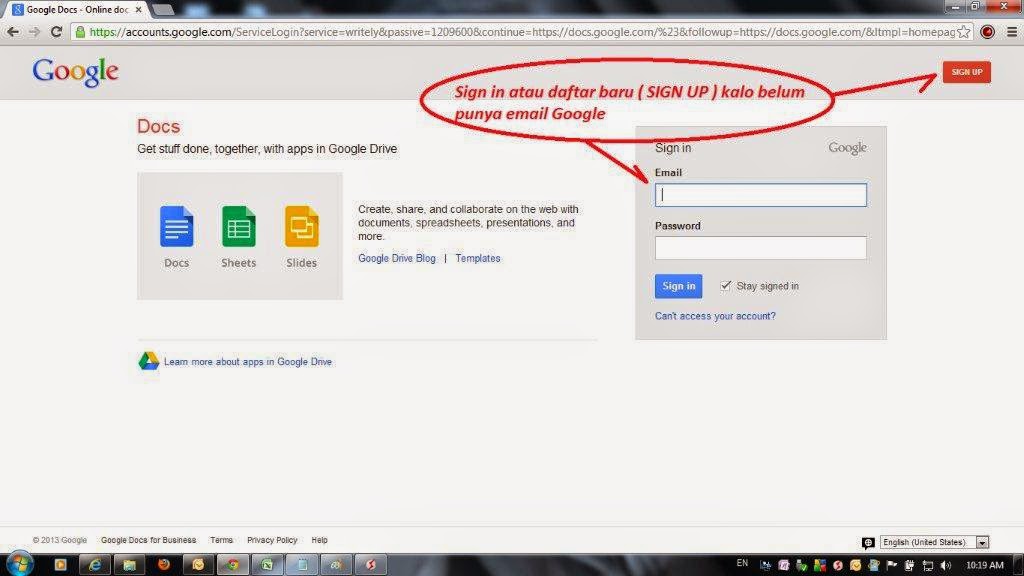
Task: Open the Templates link
Action: (478, 258)
